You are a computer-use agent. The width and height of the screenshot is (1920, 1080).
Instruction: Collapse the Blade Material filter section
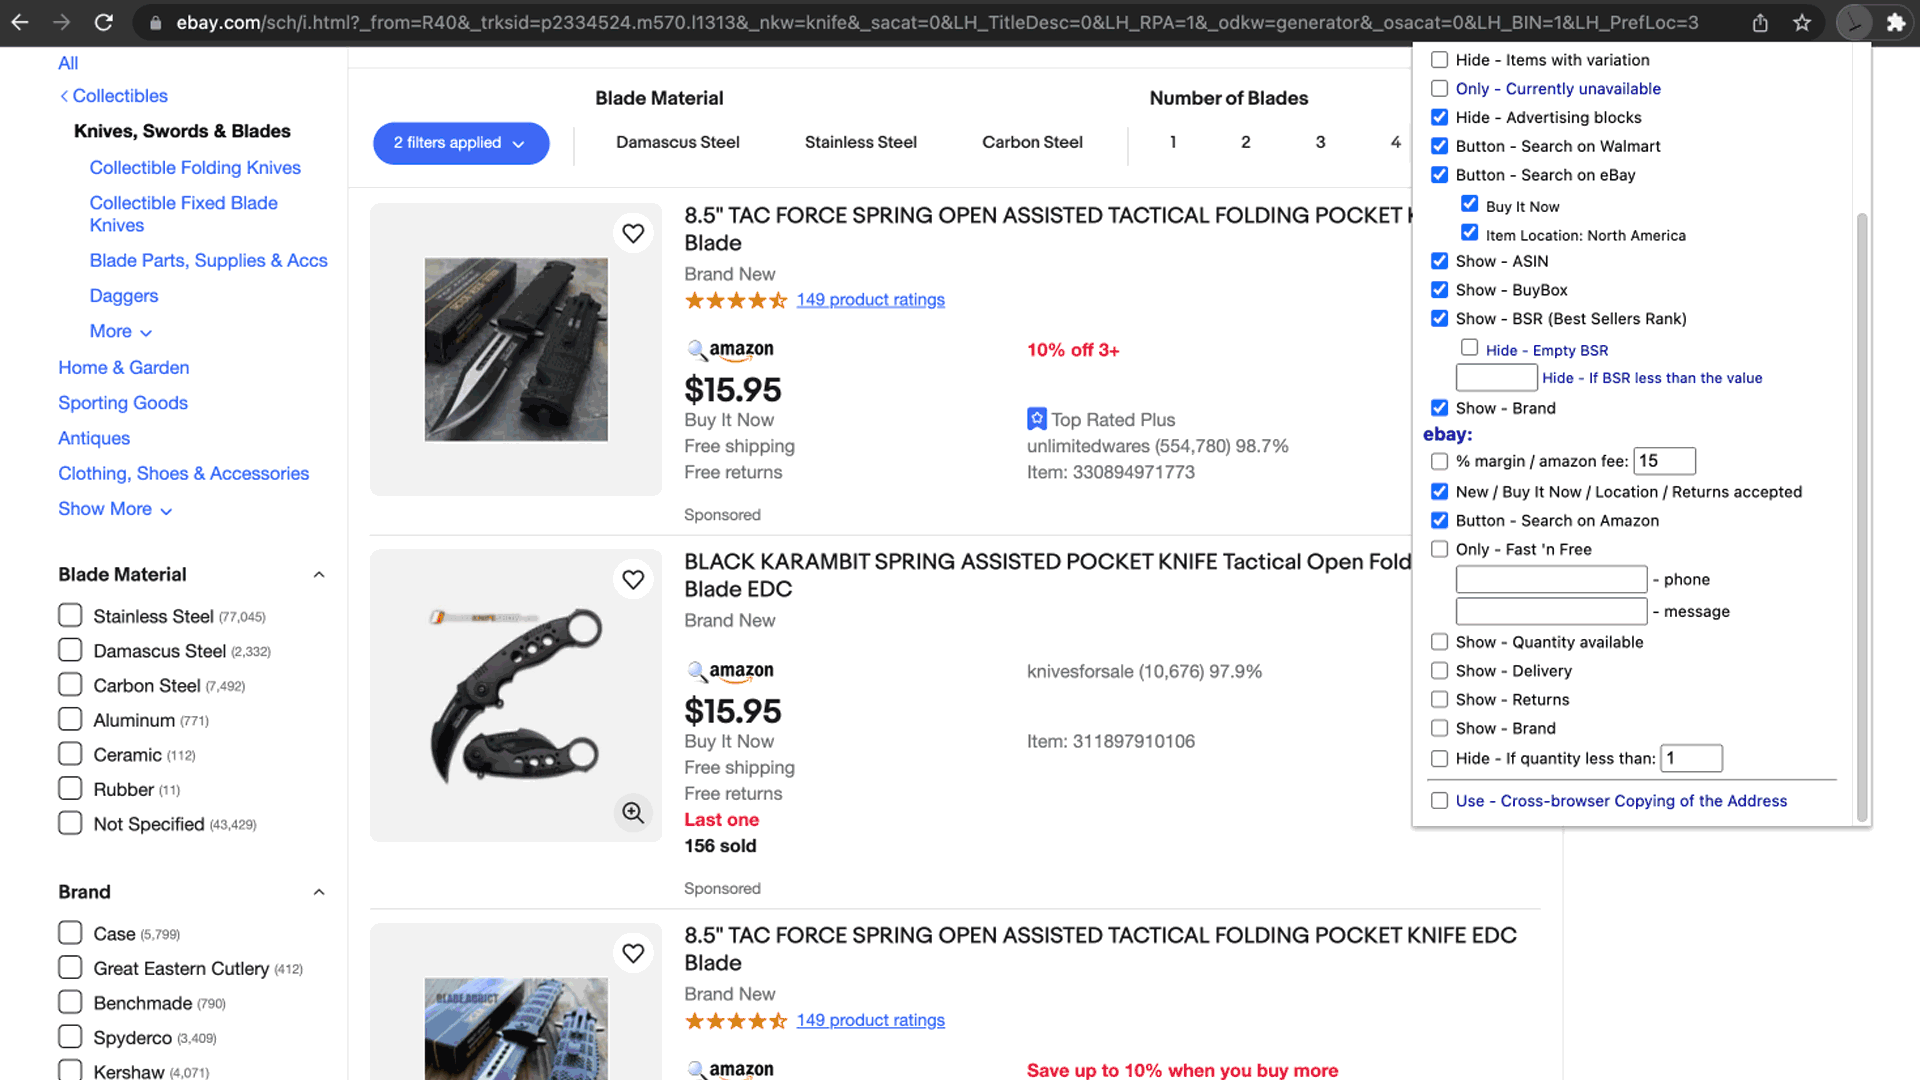[319, 575]
